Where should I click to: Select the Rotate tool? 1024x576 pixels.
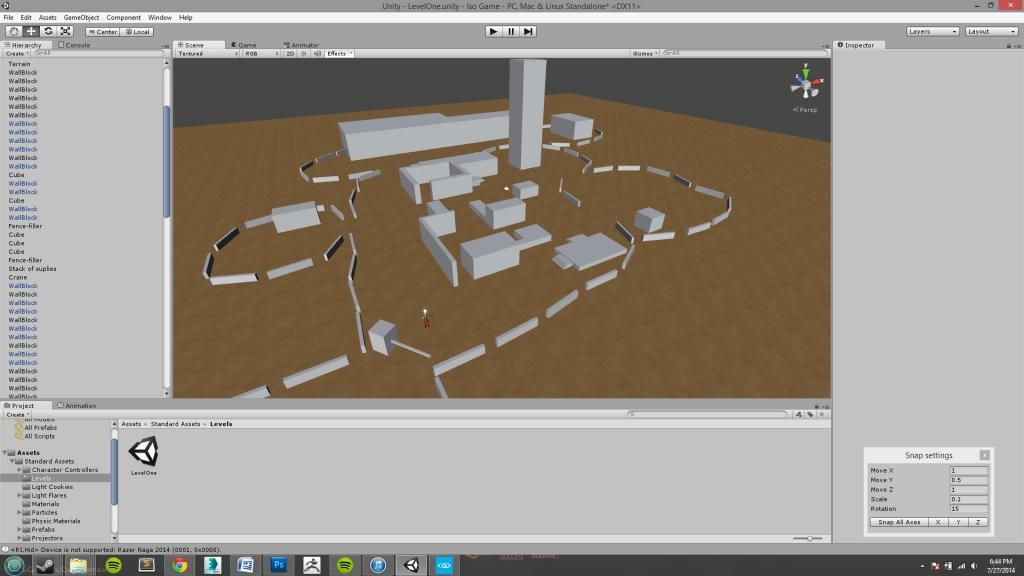pos(48,31)
